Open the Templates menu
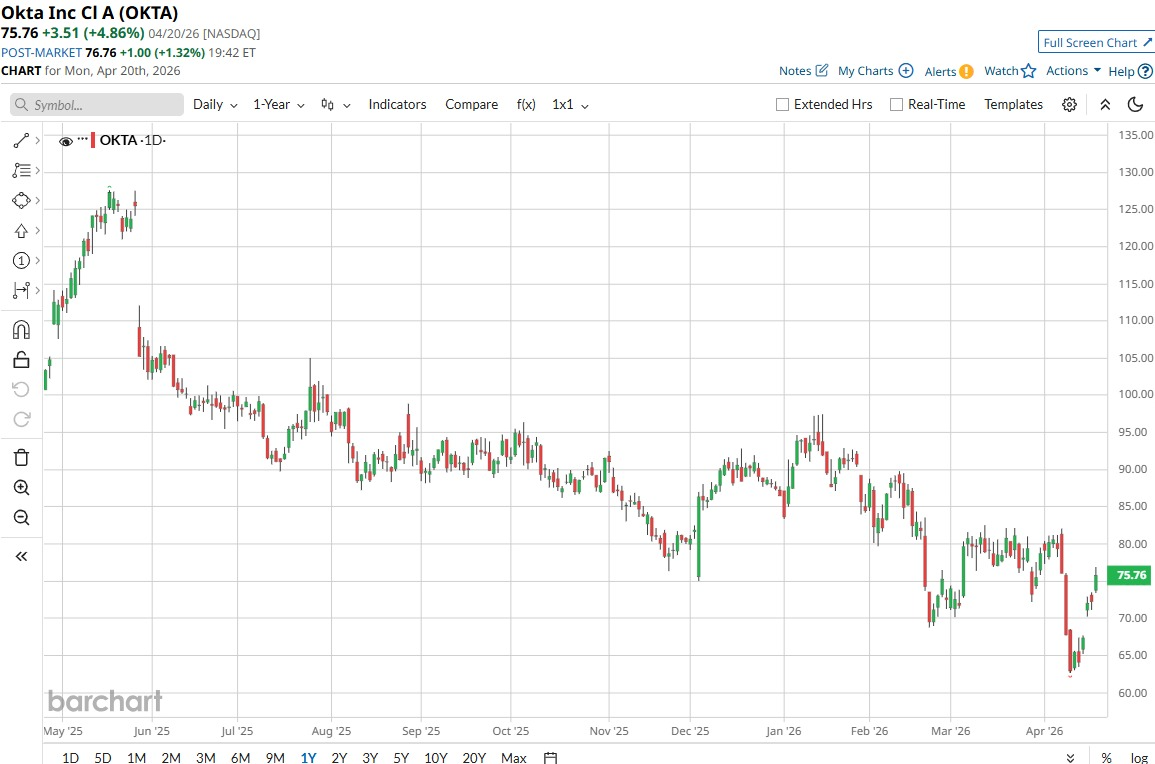This screenshot has height=764, width=1155. pyautogui.click(x=1013, y=105)
